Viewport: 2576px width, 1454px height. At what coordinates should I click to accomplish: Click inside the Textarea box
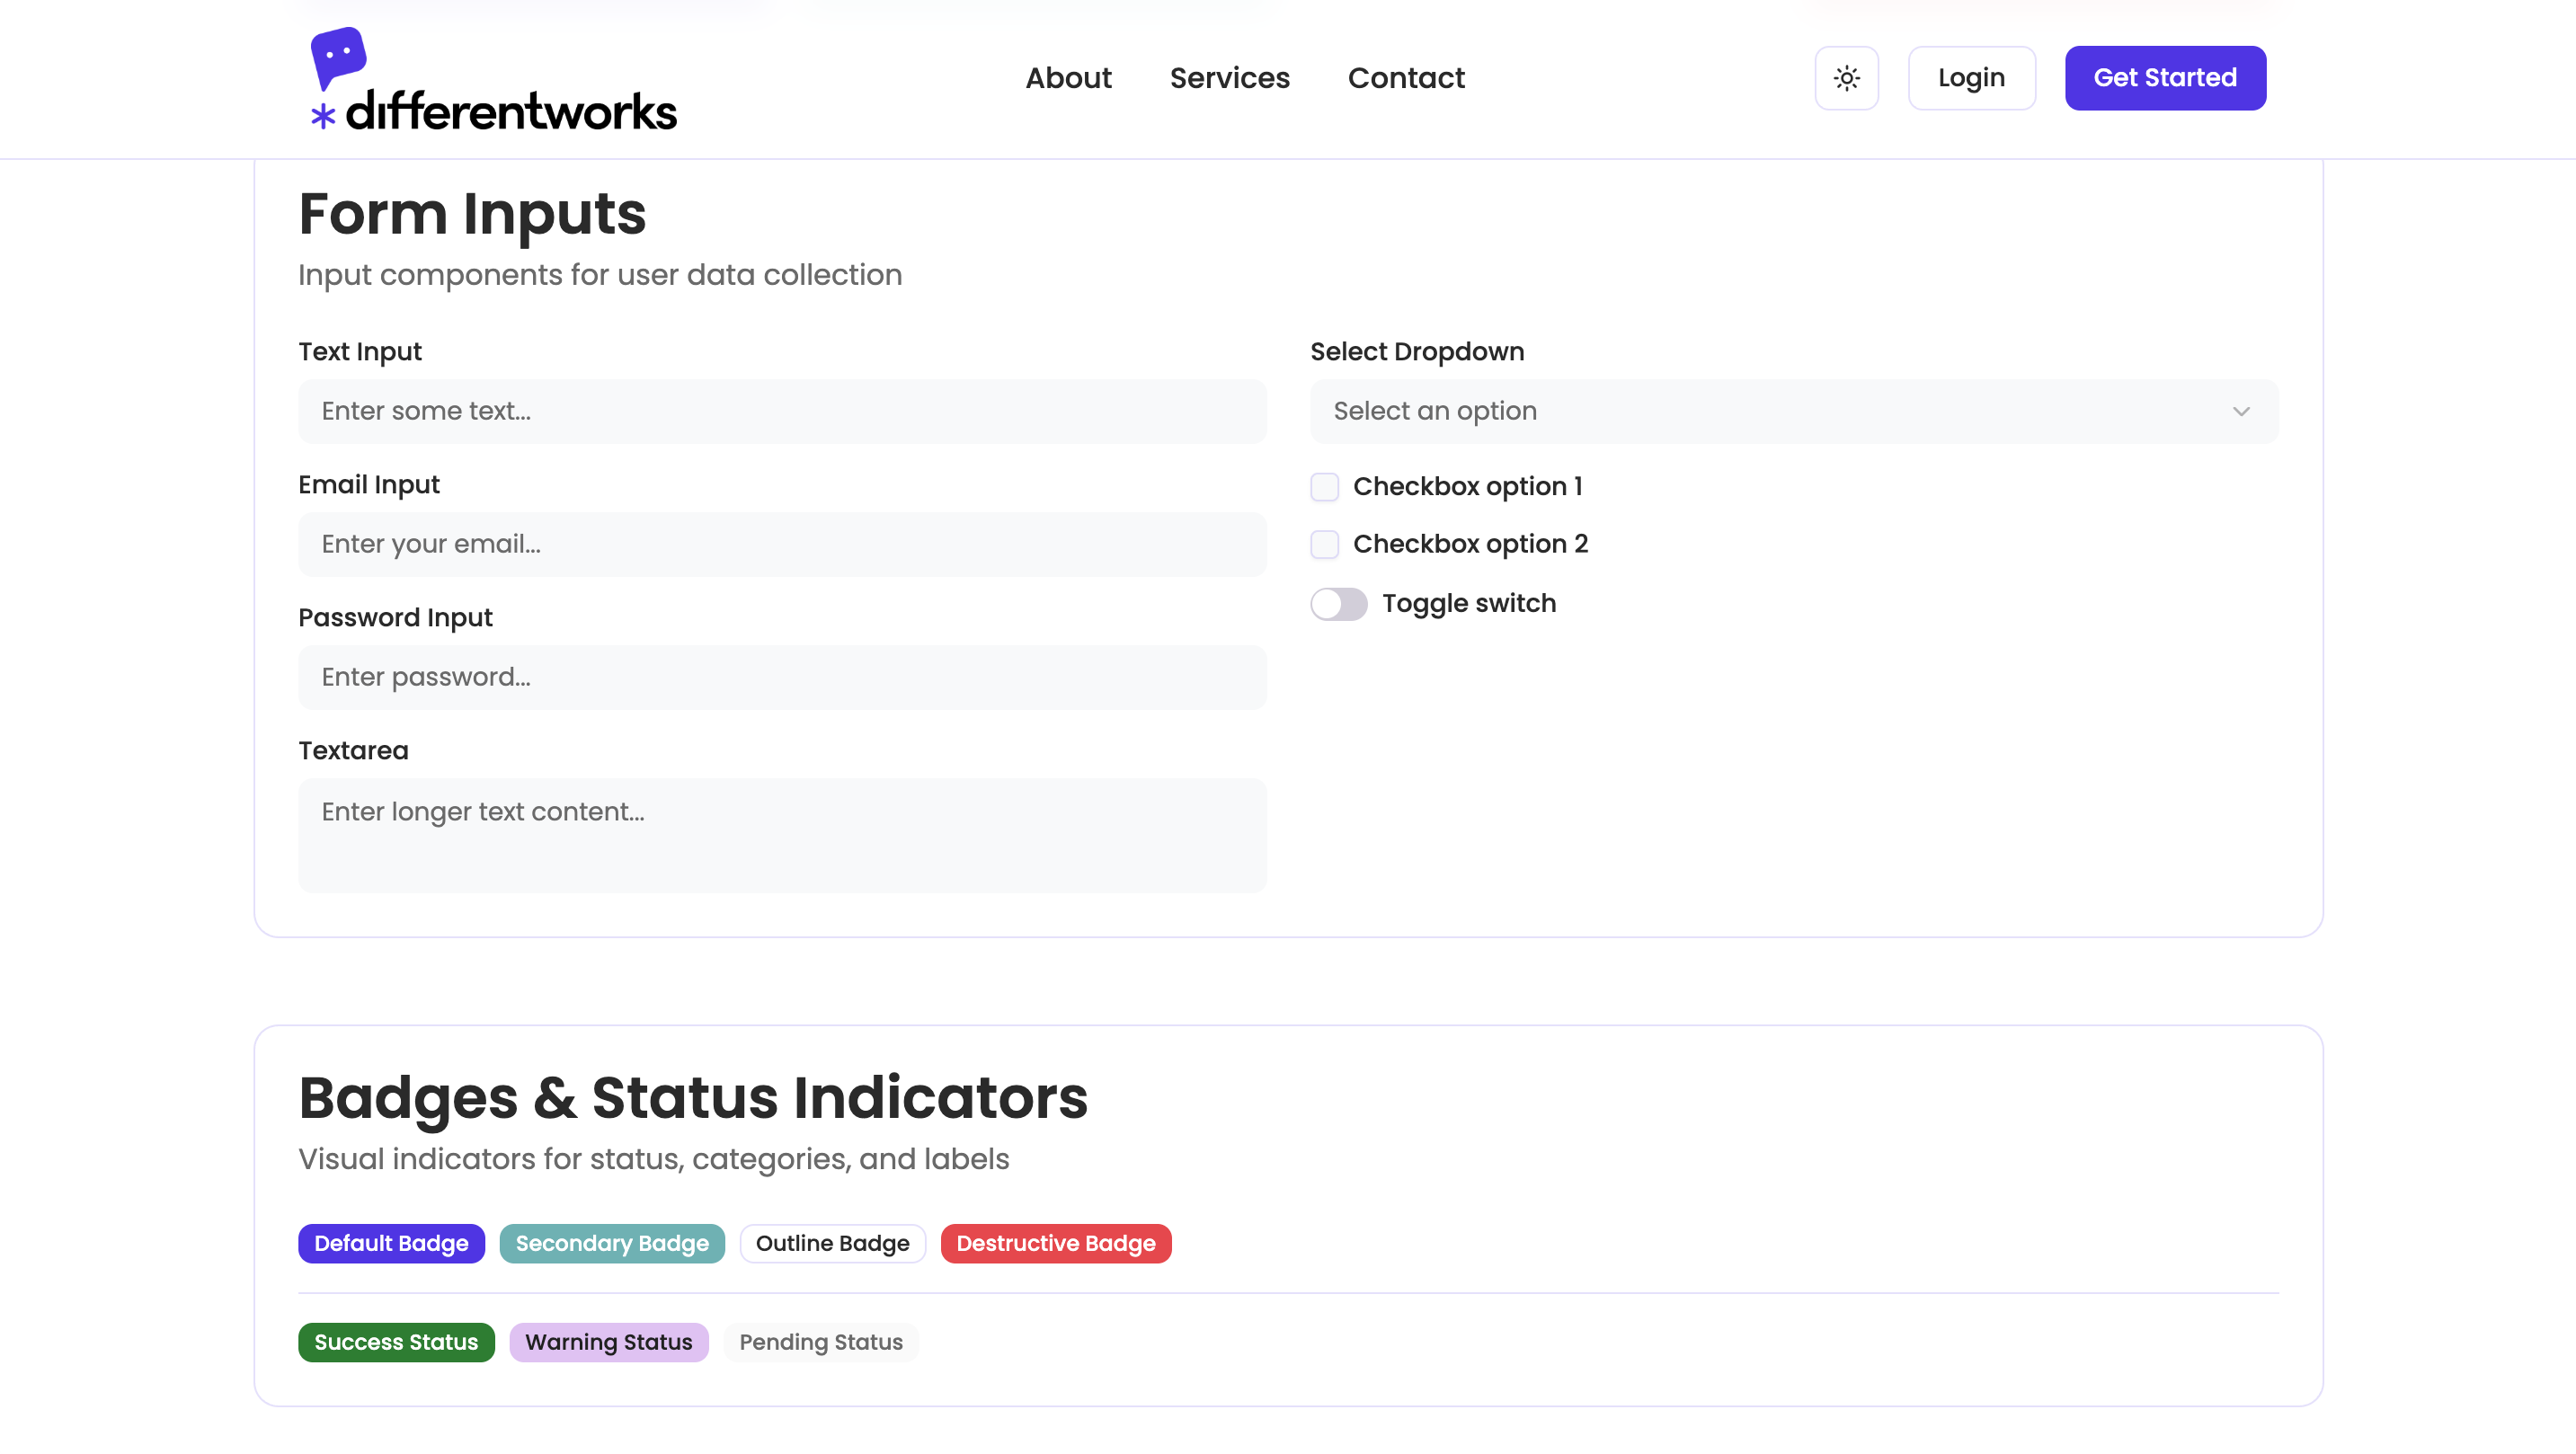coord(781,834)
